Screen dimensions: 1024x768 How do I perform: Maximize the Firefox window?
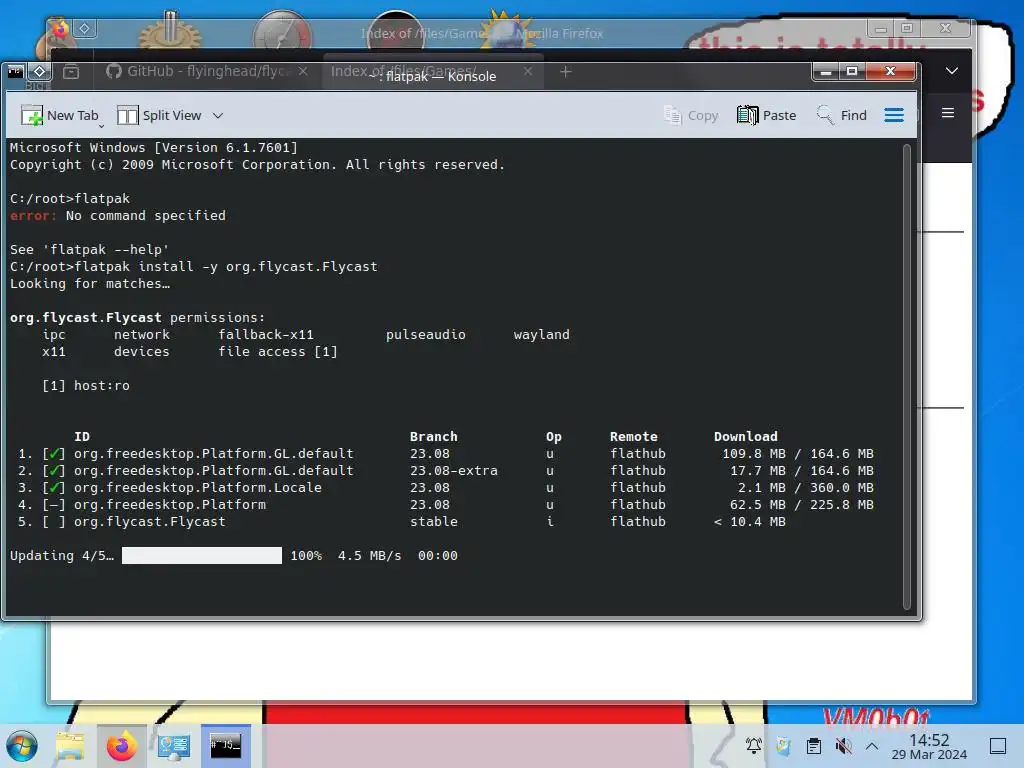[907, 29]
